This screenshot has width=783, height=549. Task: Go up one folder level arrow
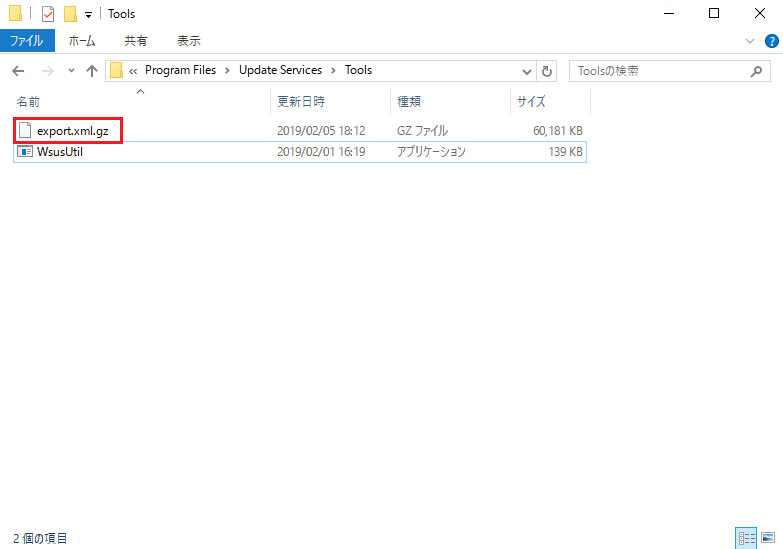coord(92,71)
